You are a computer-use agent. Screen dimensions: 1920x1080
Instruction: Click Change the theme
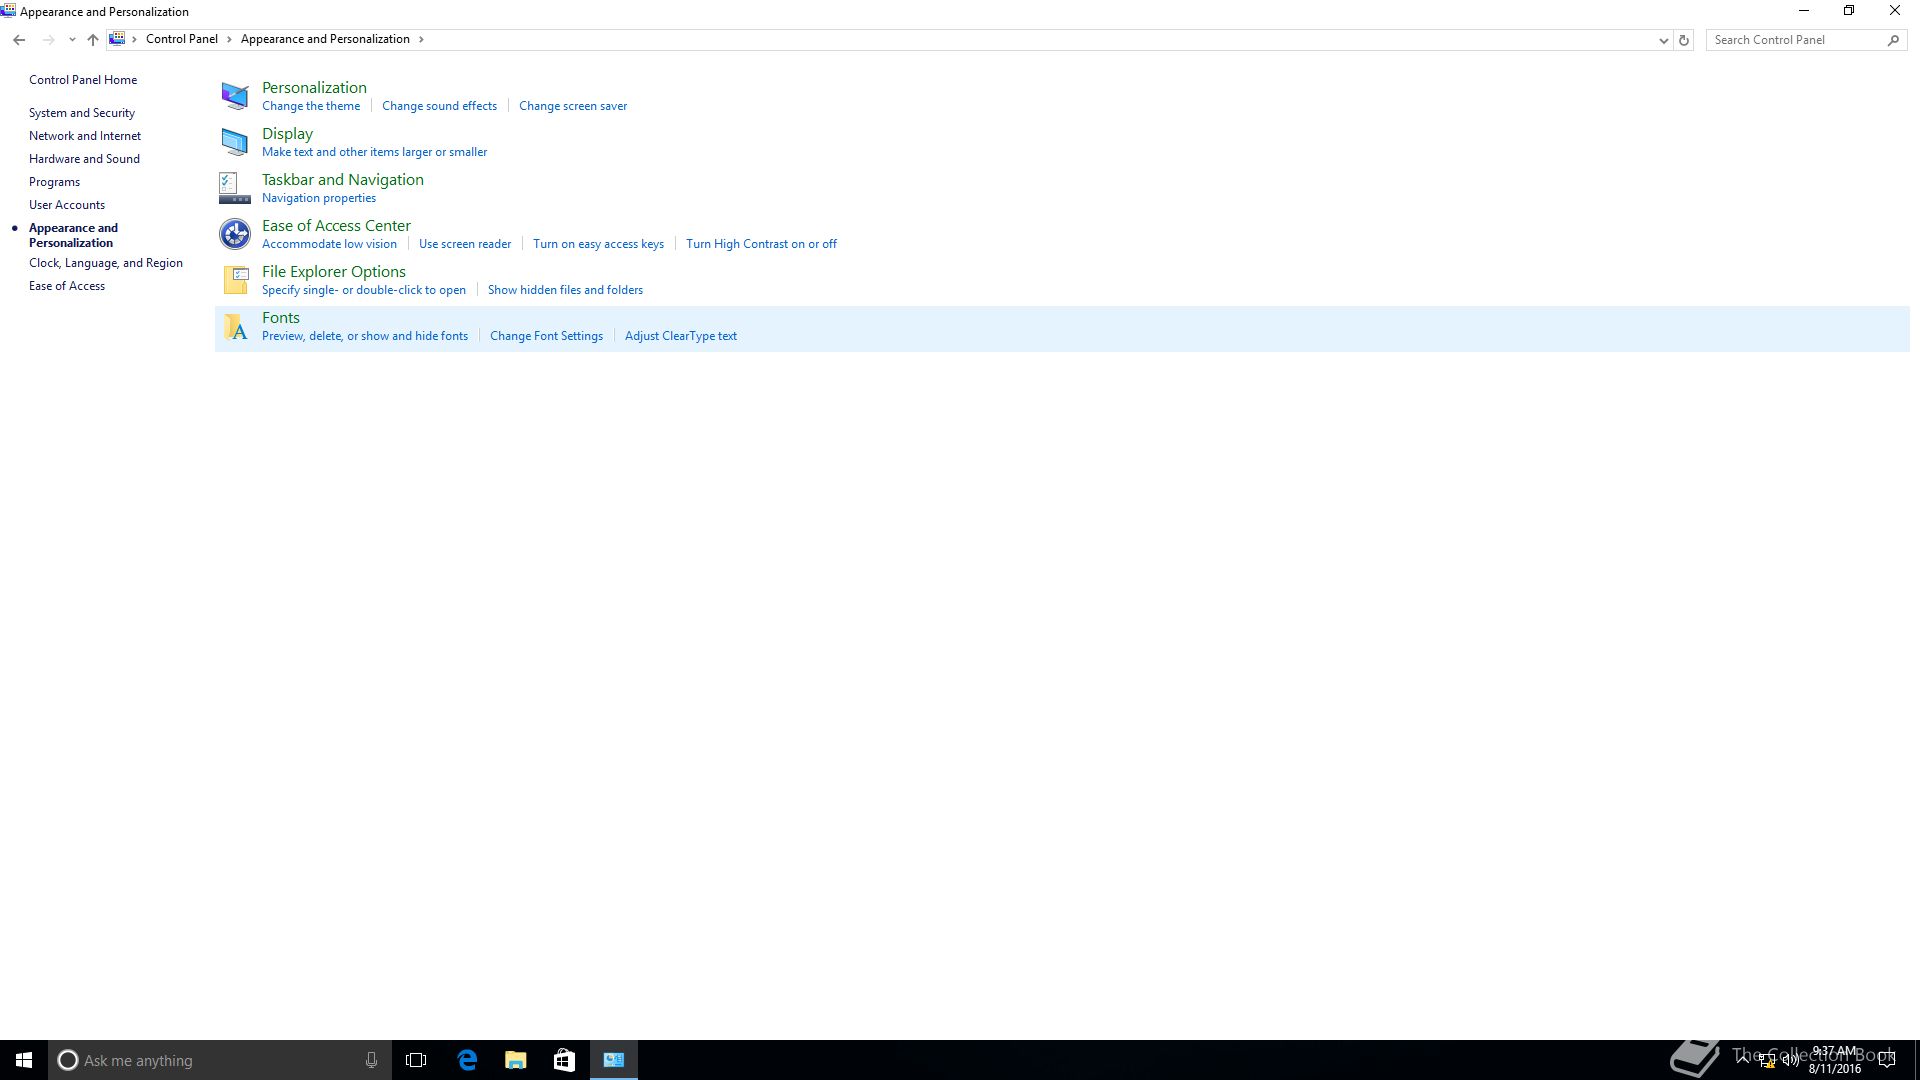tap(311, 106)
